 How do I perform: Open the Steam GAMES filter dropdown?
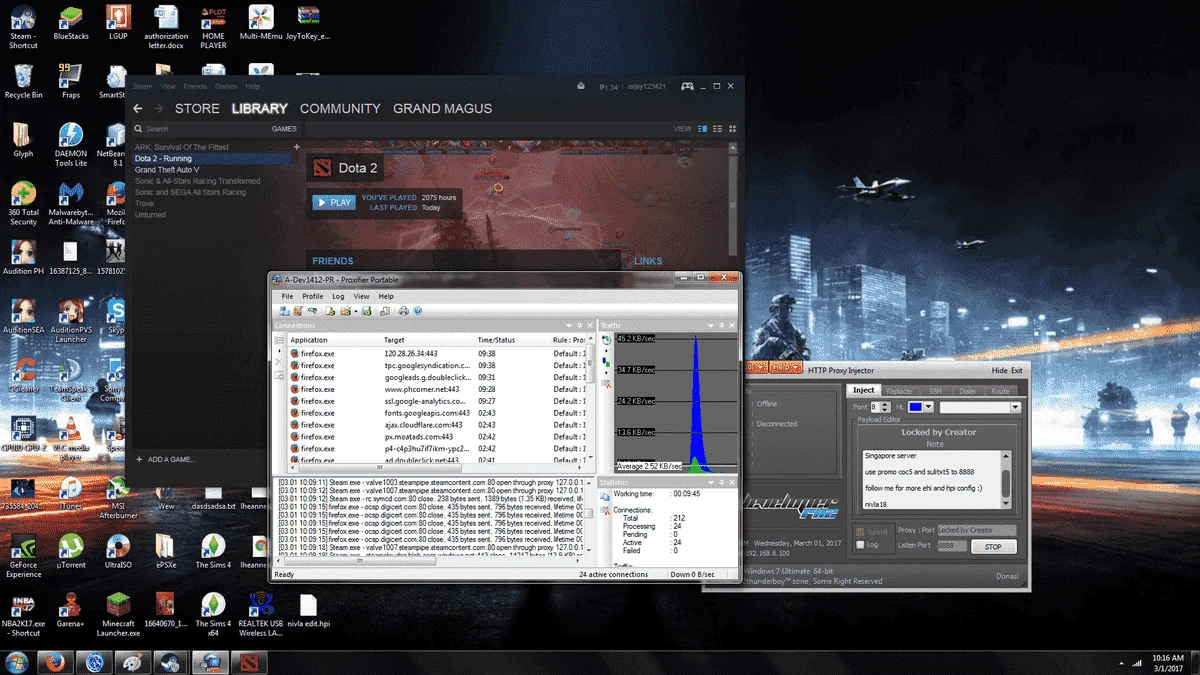tap(284, 129)
